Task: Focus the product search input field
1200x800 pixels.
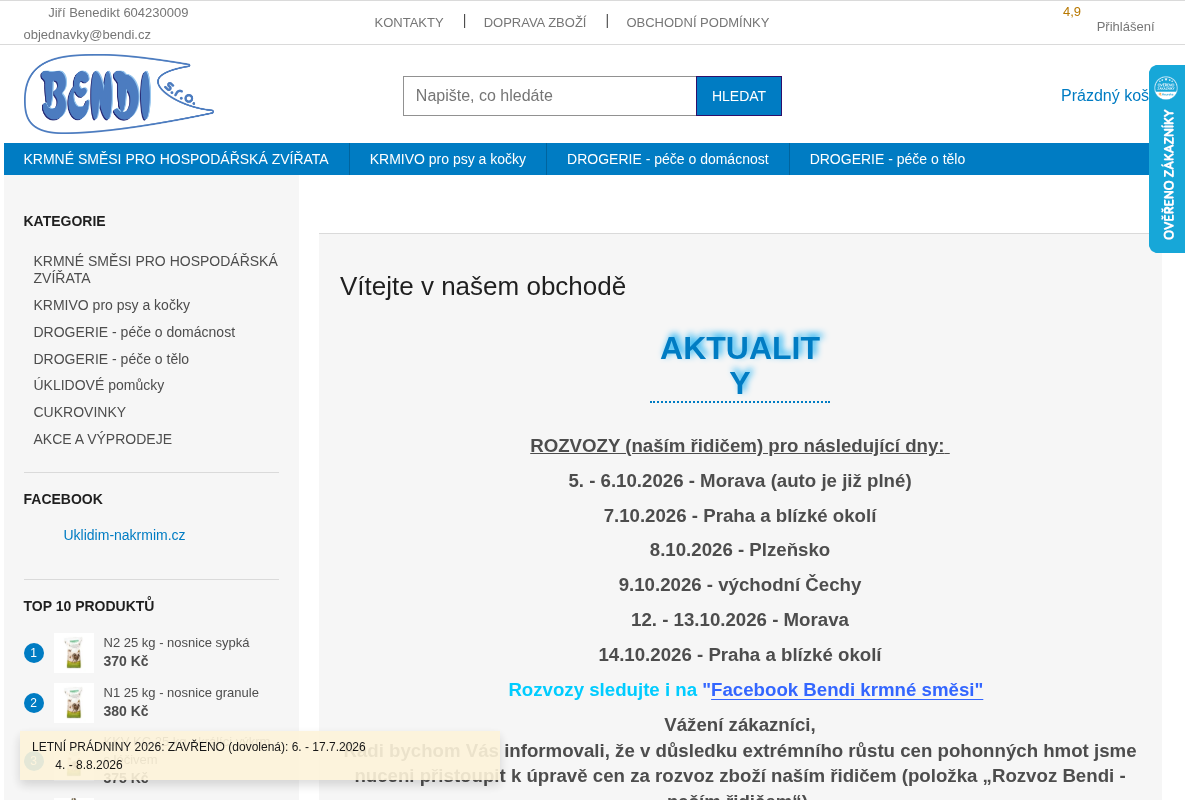Action: [x=550, y=96]
